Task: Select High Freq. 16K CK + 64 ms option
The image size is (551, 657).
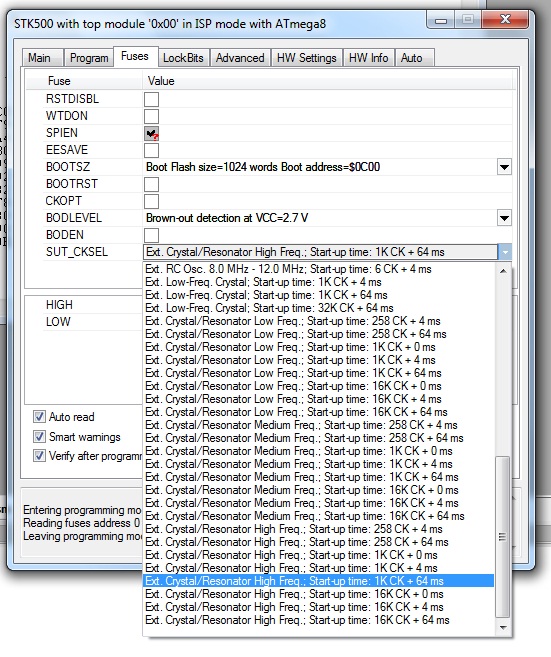Action: tap(318, 620)
